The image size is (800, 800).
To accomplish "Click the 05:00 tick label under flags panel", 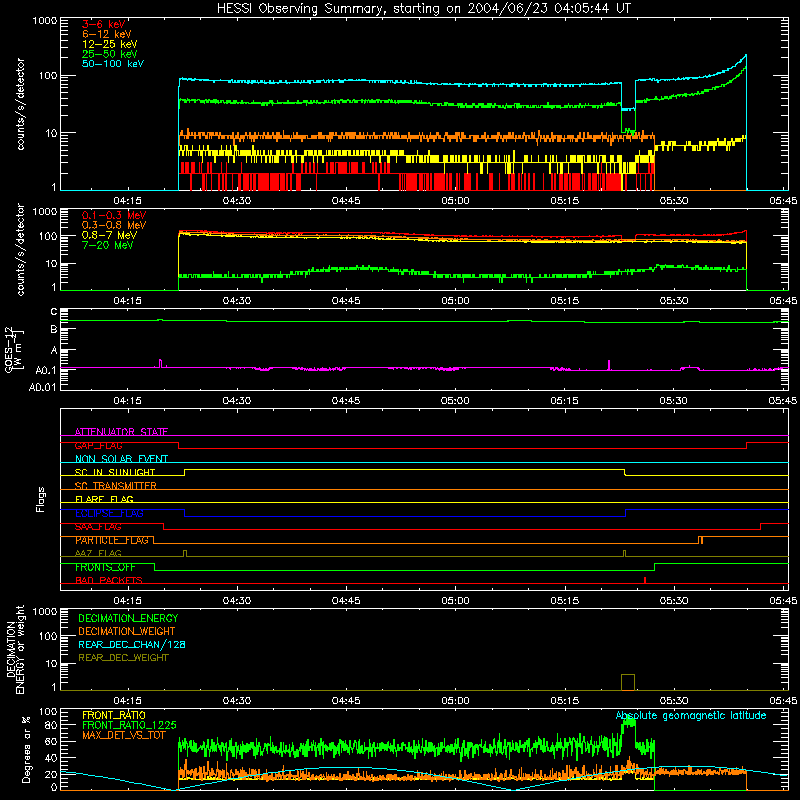I will point(455,601).
